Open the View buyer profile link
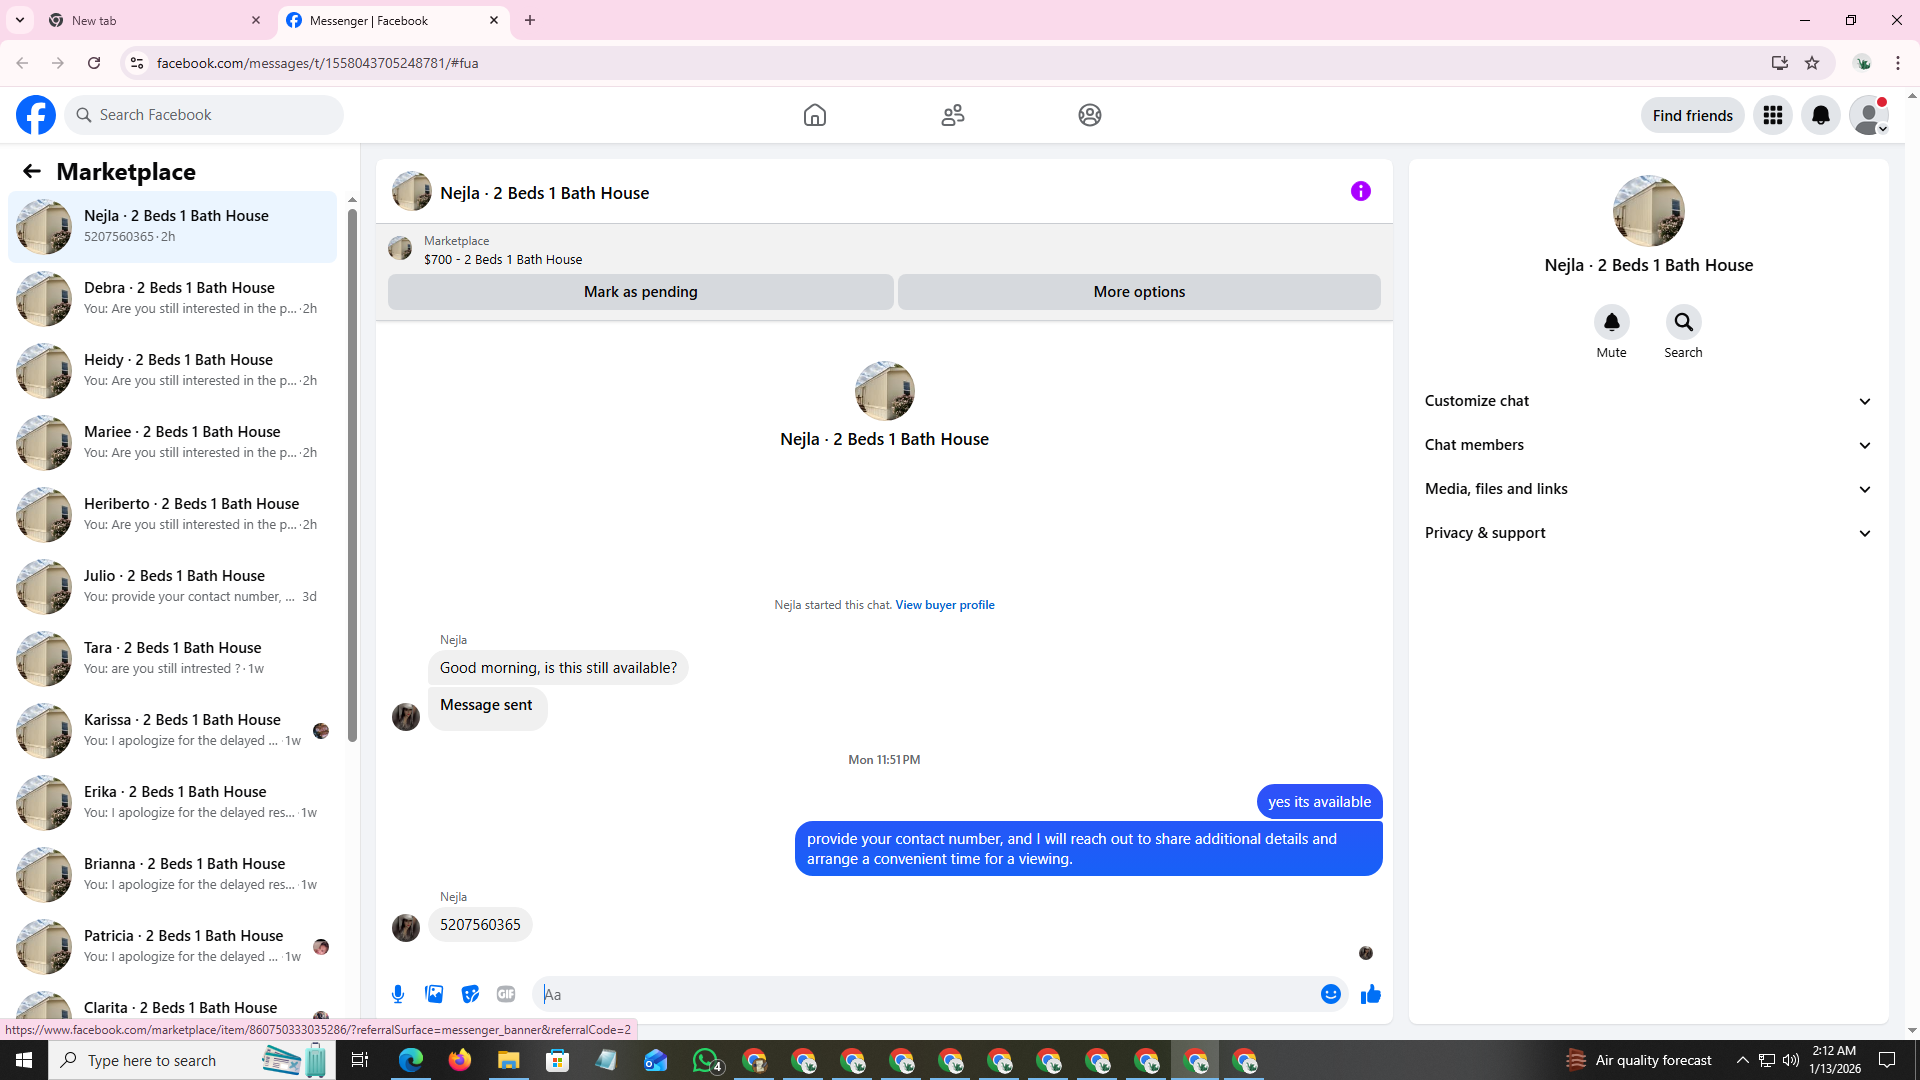The height and width of the screenshot is (1080, 1920). [x=944, y=605]
